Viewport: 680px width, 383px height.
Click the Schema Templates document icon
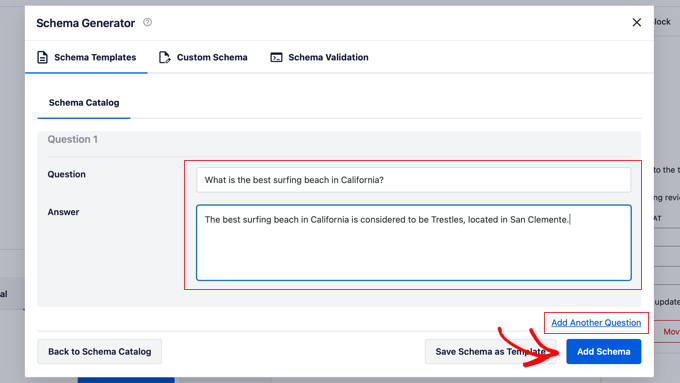pos(42,57)
